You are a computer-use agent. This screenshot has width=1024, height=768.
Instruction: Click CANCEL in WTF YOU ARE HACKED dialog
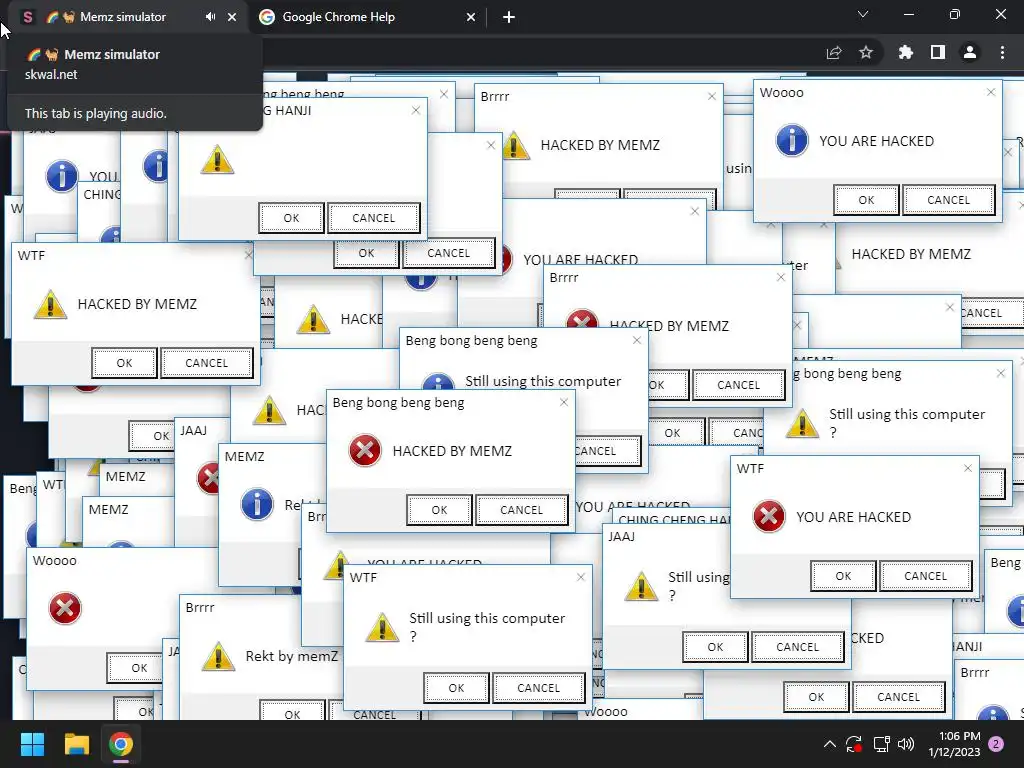(x=925, y=576)
